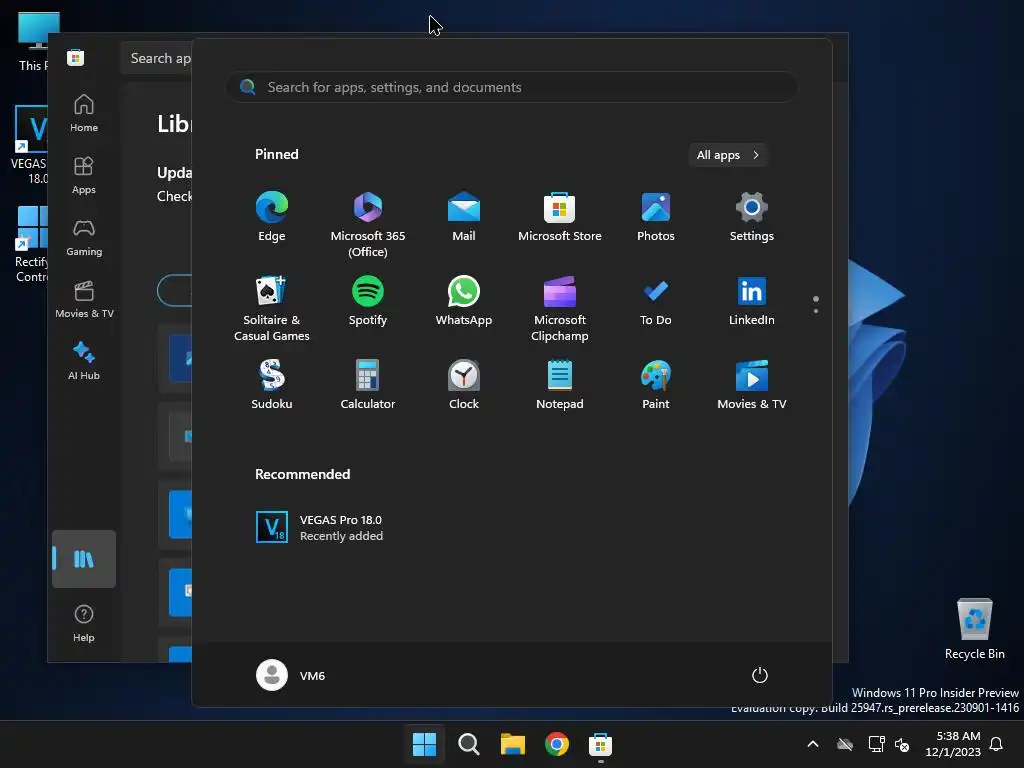Open Help in Microsoft Store sidebar
Screen dimensions: 1024x768
(x=84, y=624)
